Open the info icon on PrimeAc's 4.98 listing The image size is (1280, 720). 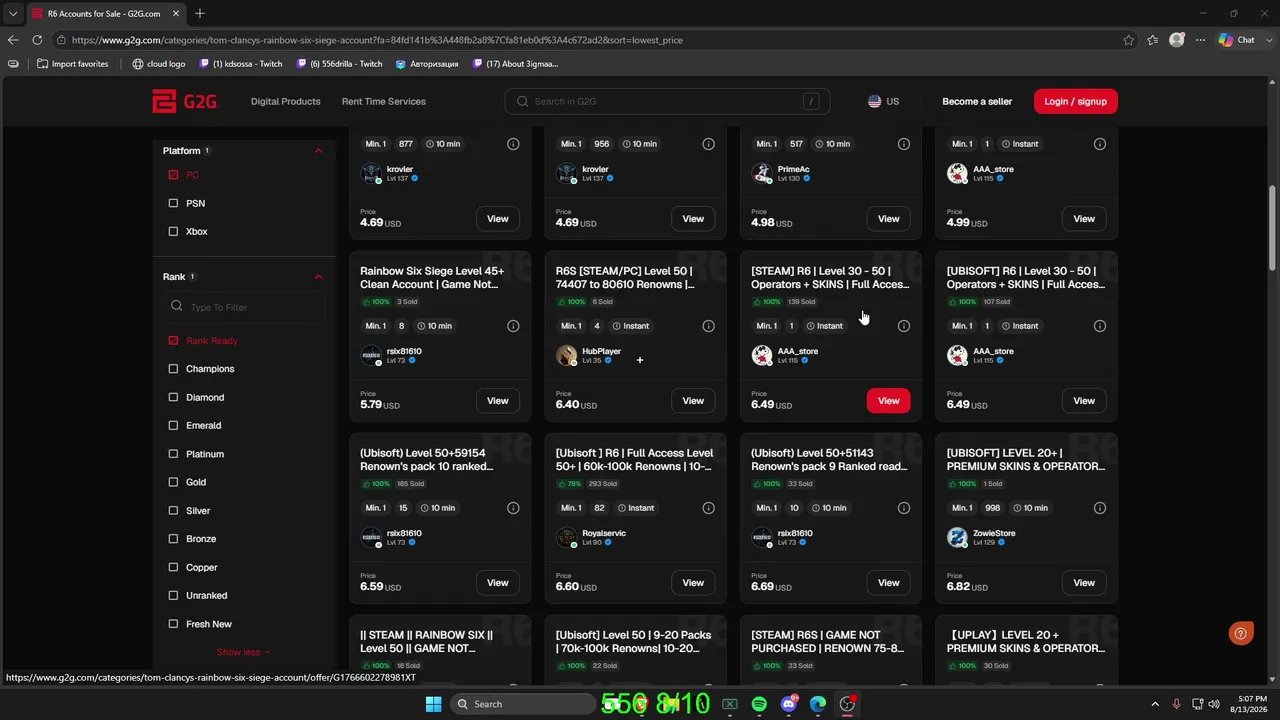click(904, 144)
